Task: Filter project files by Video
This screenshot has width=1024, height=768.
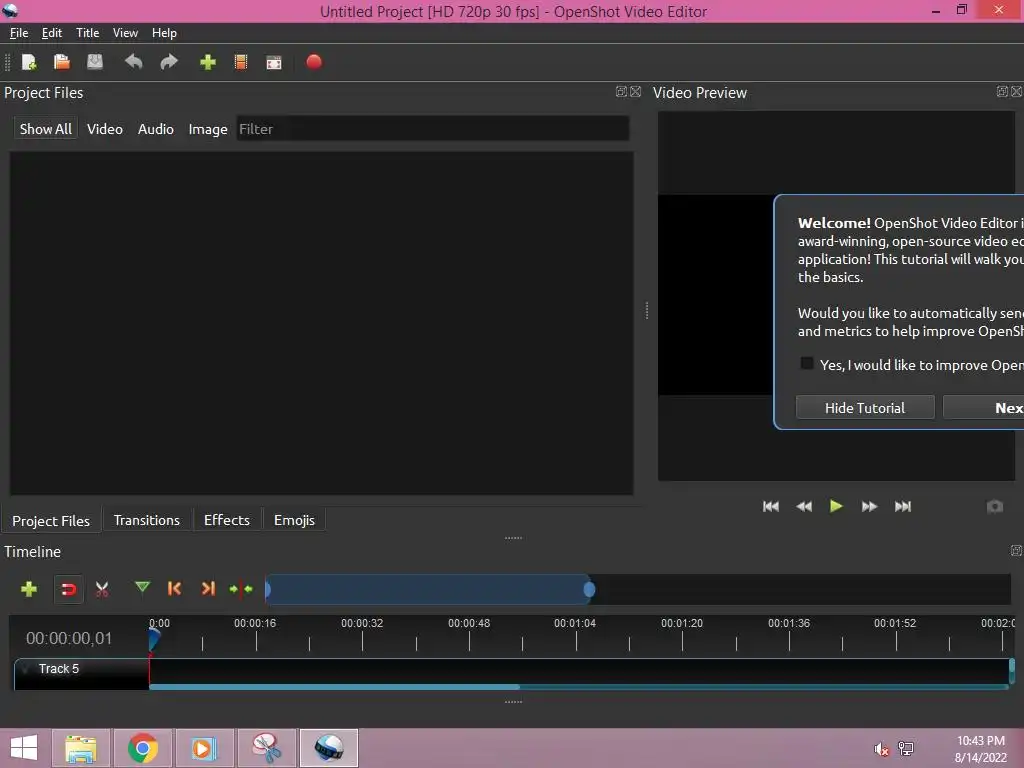Action: [104, 129]
